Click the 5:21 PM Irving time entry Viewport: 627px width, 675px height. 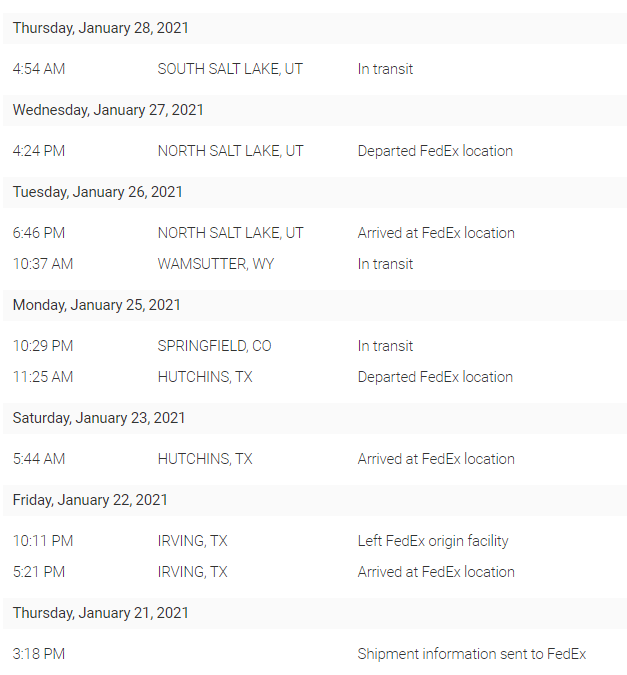click(39, 572)
